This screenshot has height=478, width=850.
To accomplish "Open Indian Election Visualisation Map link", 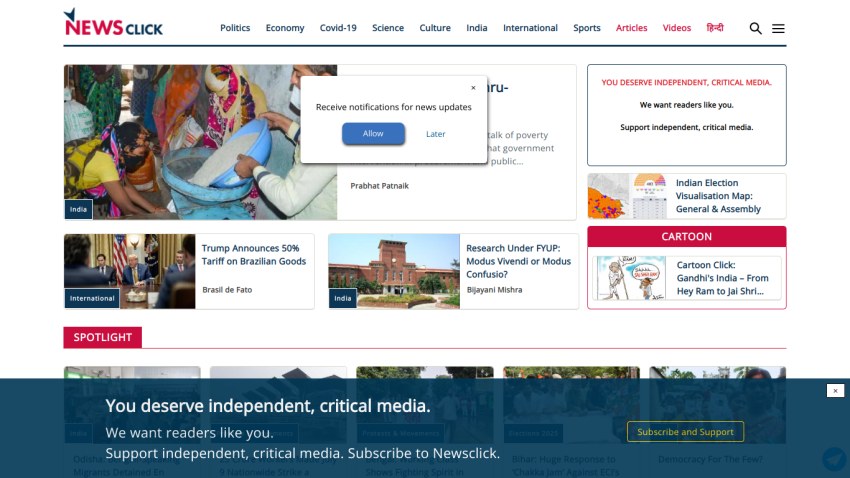I will coord(718,196).
